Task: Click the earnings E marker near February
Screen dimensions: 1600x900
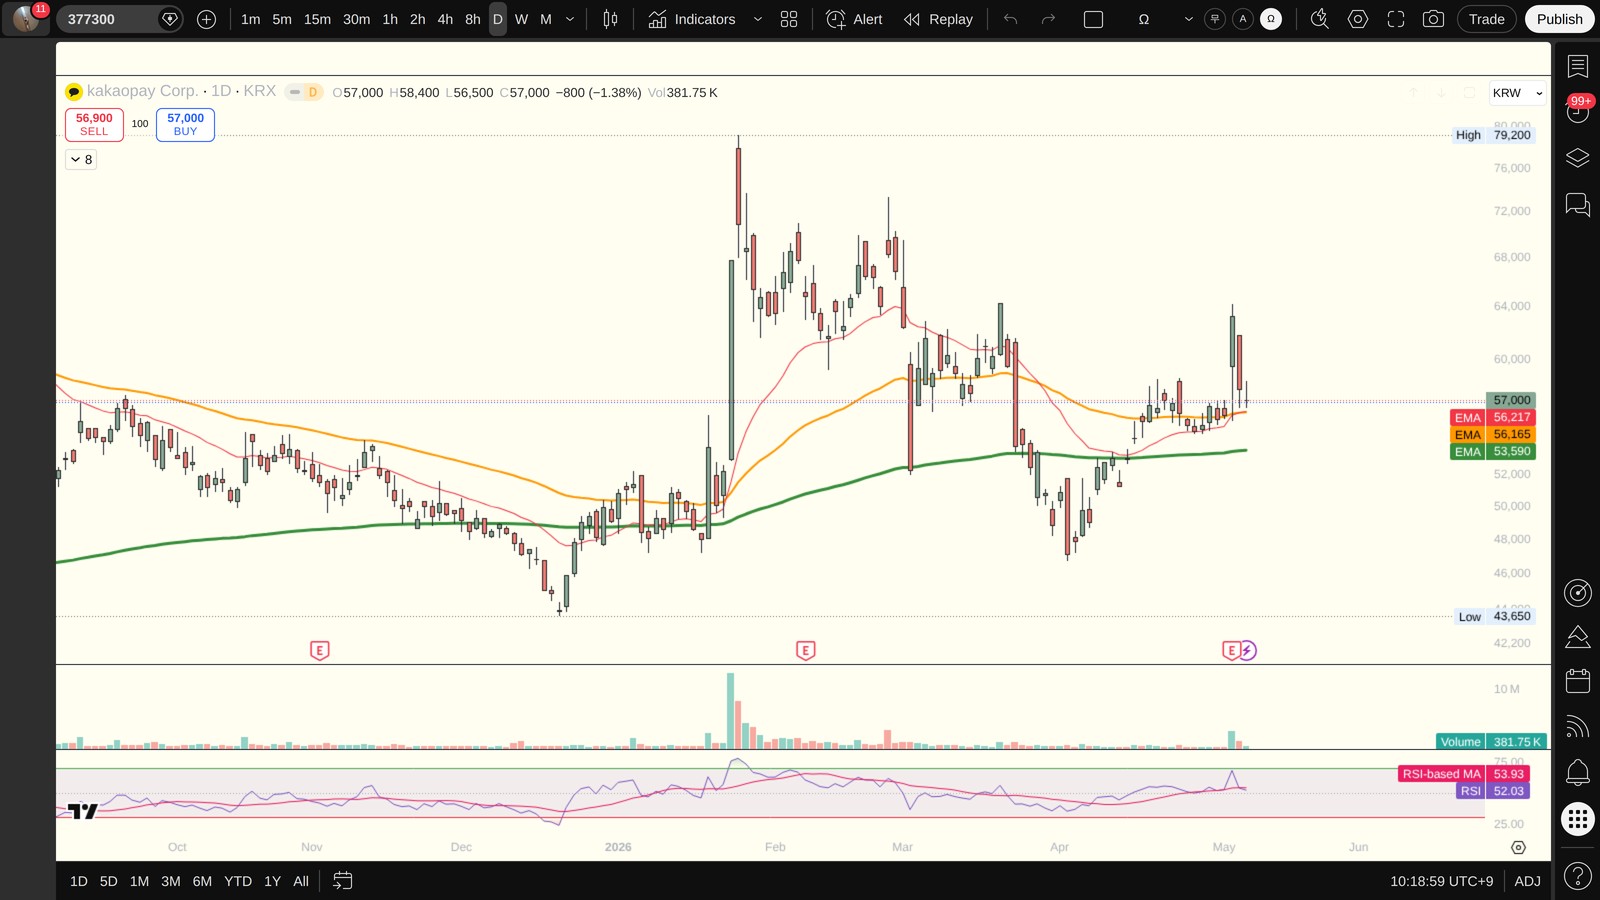Action: 806,650
